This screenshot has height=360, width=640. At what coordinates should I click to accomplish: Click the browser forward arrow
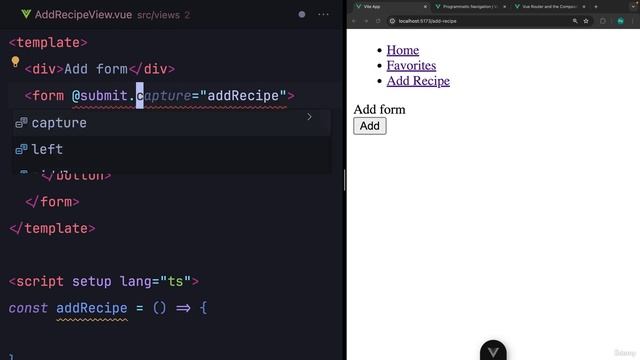coord(366,21)
